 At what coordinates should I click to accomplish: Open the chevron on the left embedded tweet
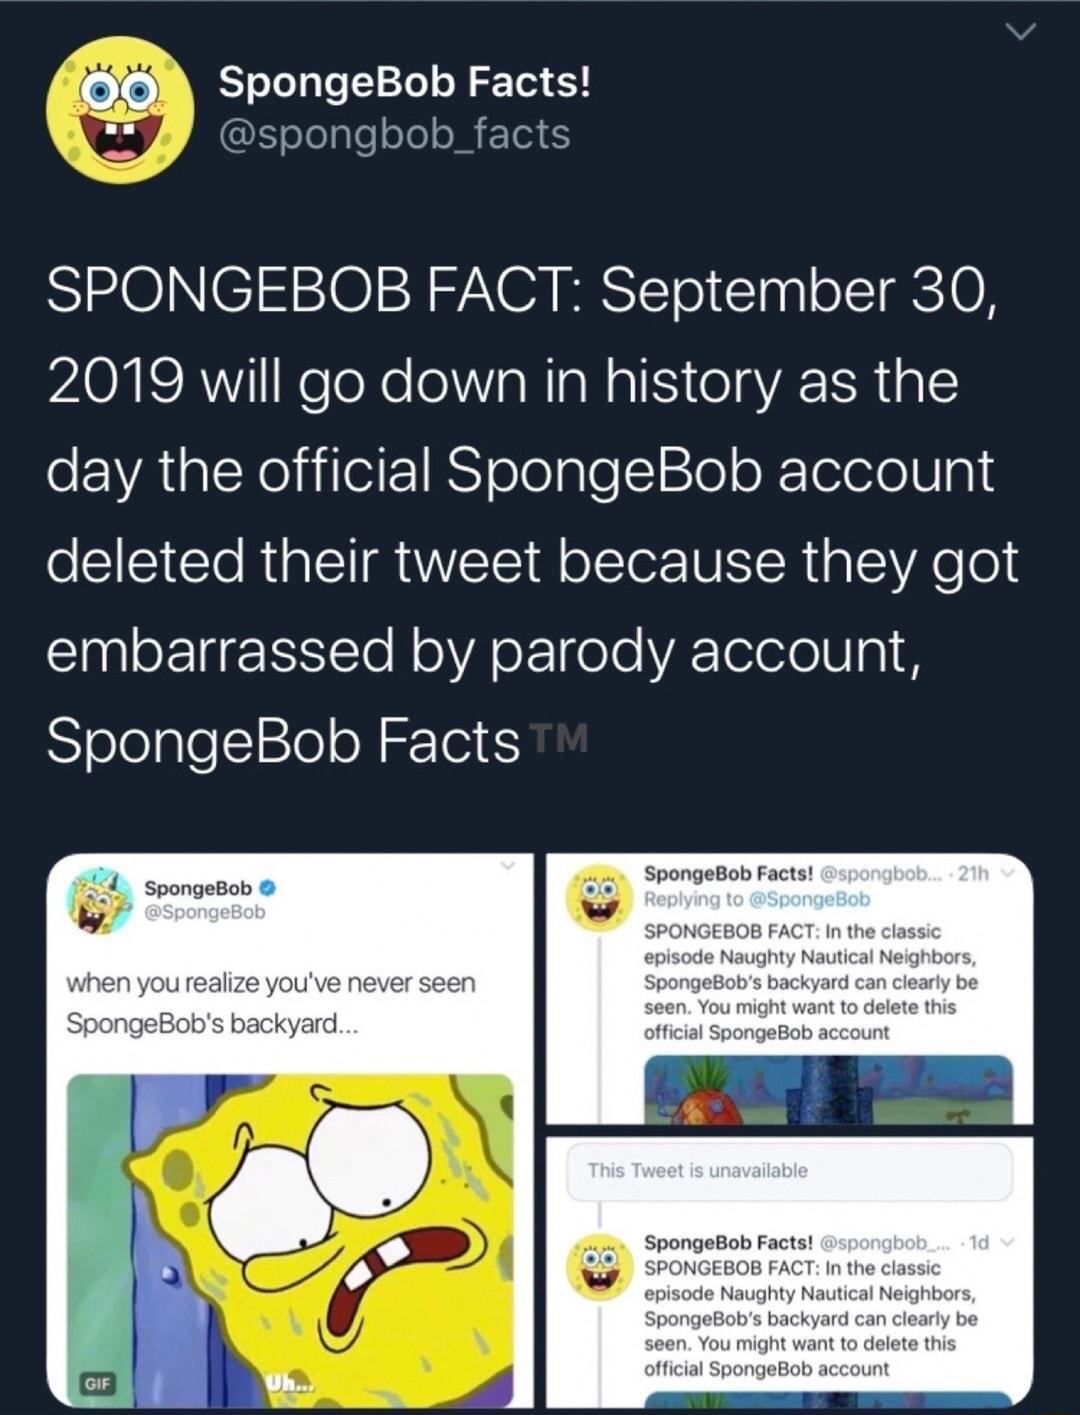pos(508,865)
